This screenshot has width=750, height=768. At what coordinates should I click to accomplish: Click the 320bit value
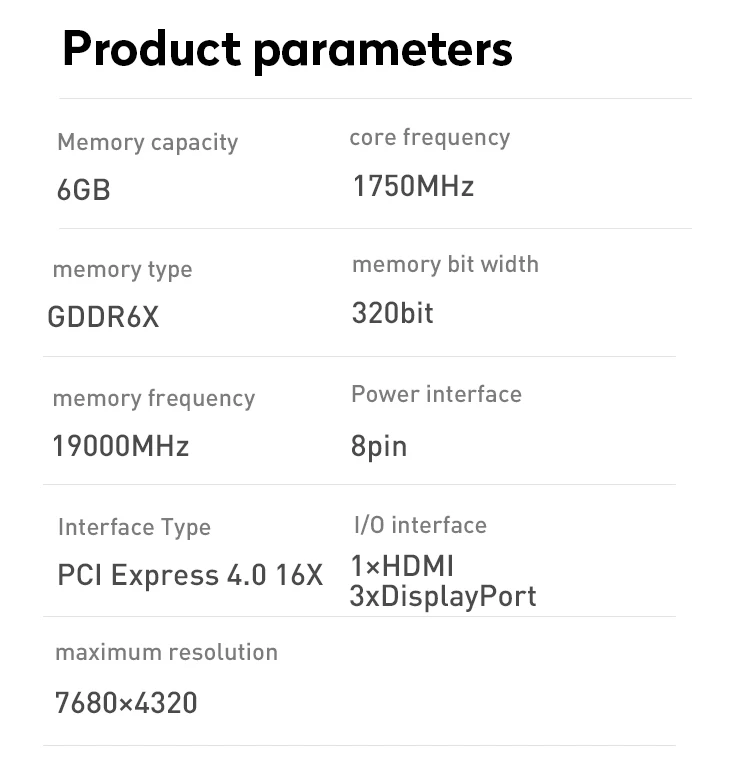392,313
